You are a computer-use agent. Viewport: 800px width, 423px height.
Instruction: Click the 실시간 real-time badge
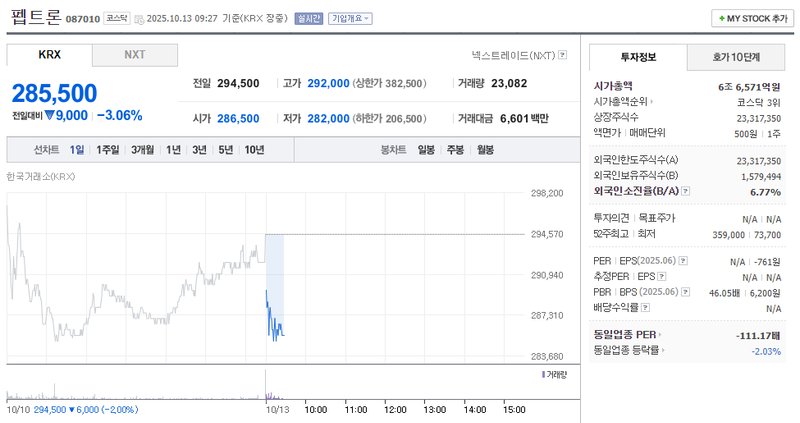tap(308, 18)
